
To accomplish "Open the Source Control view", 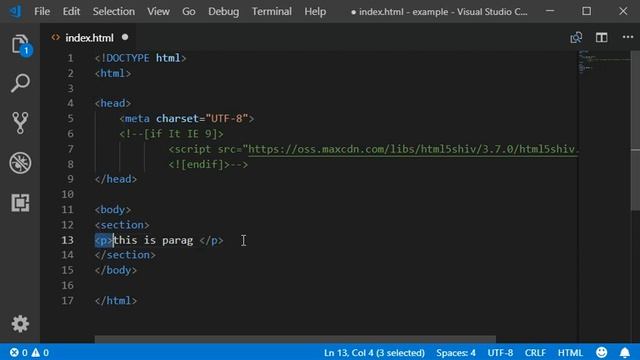I will (20, 123).
